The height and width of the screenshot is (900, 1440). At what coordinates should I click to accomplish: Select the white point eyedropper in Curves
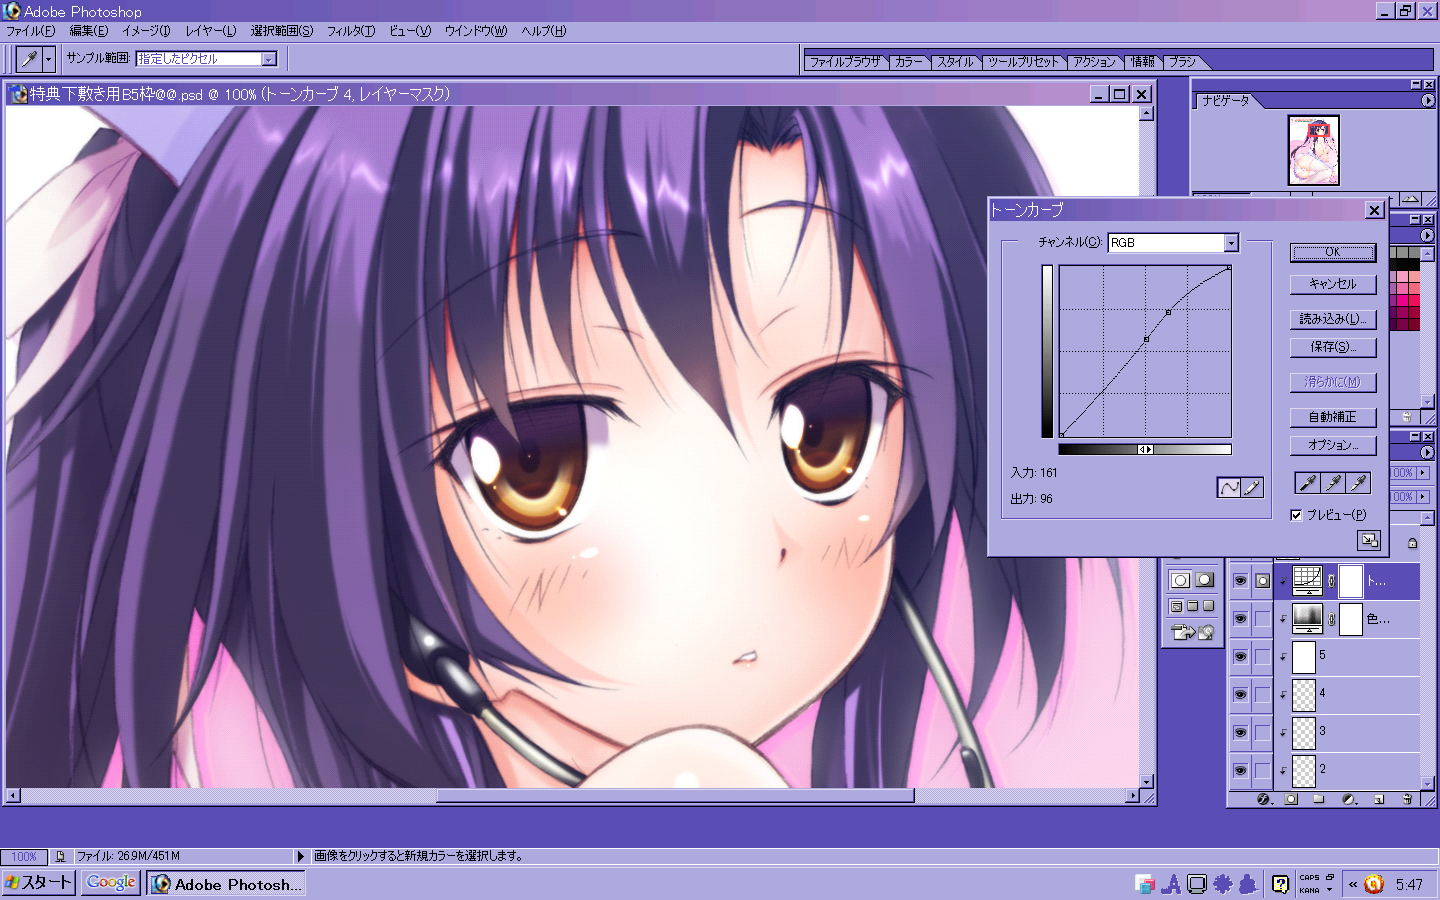[x=1358, y=483]
